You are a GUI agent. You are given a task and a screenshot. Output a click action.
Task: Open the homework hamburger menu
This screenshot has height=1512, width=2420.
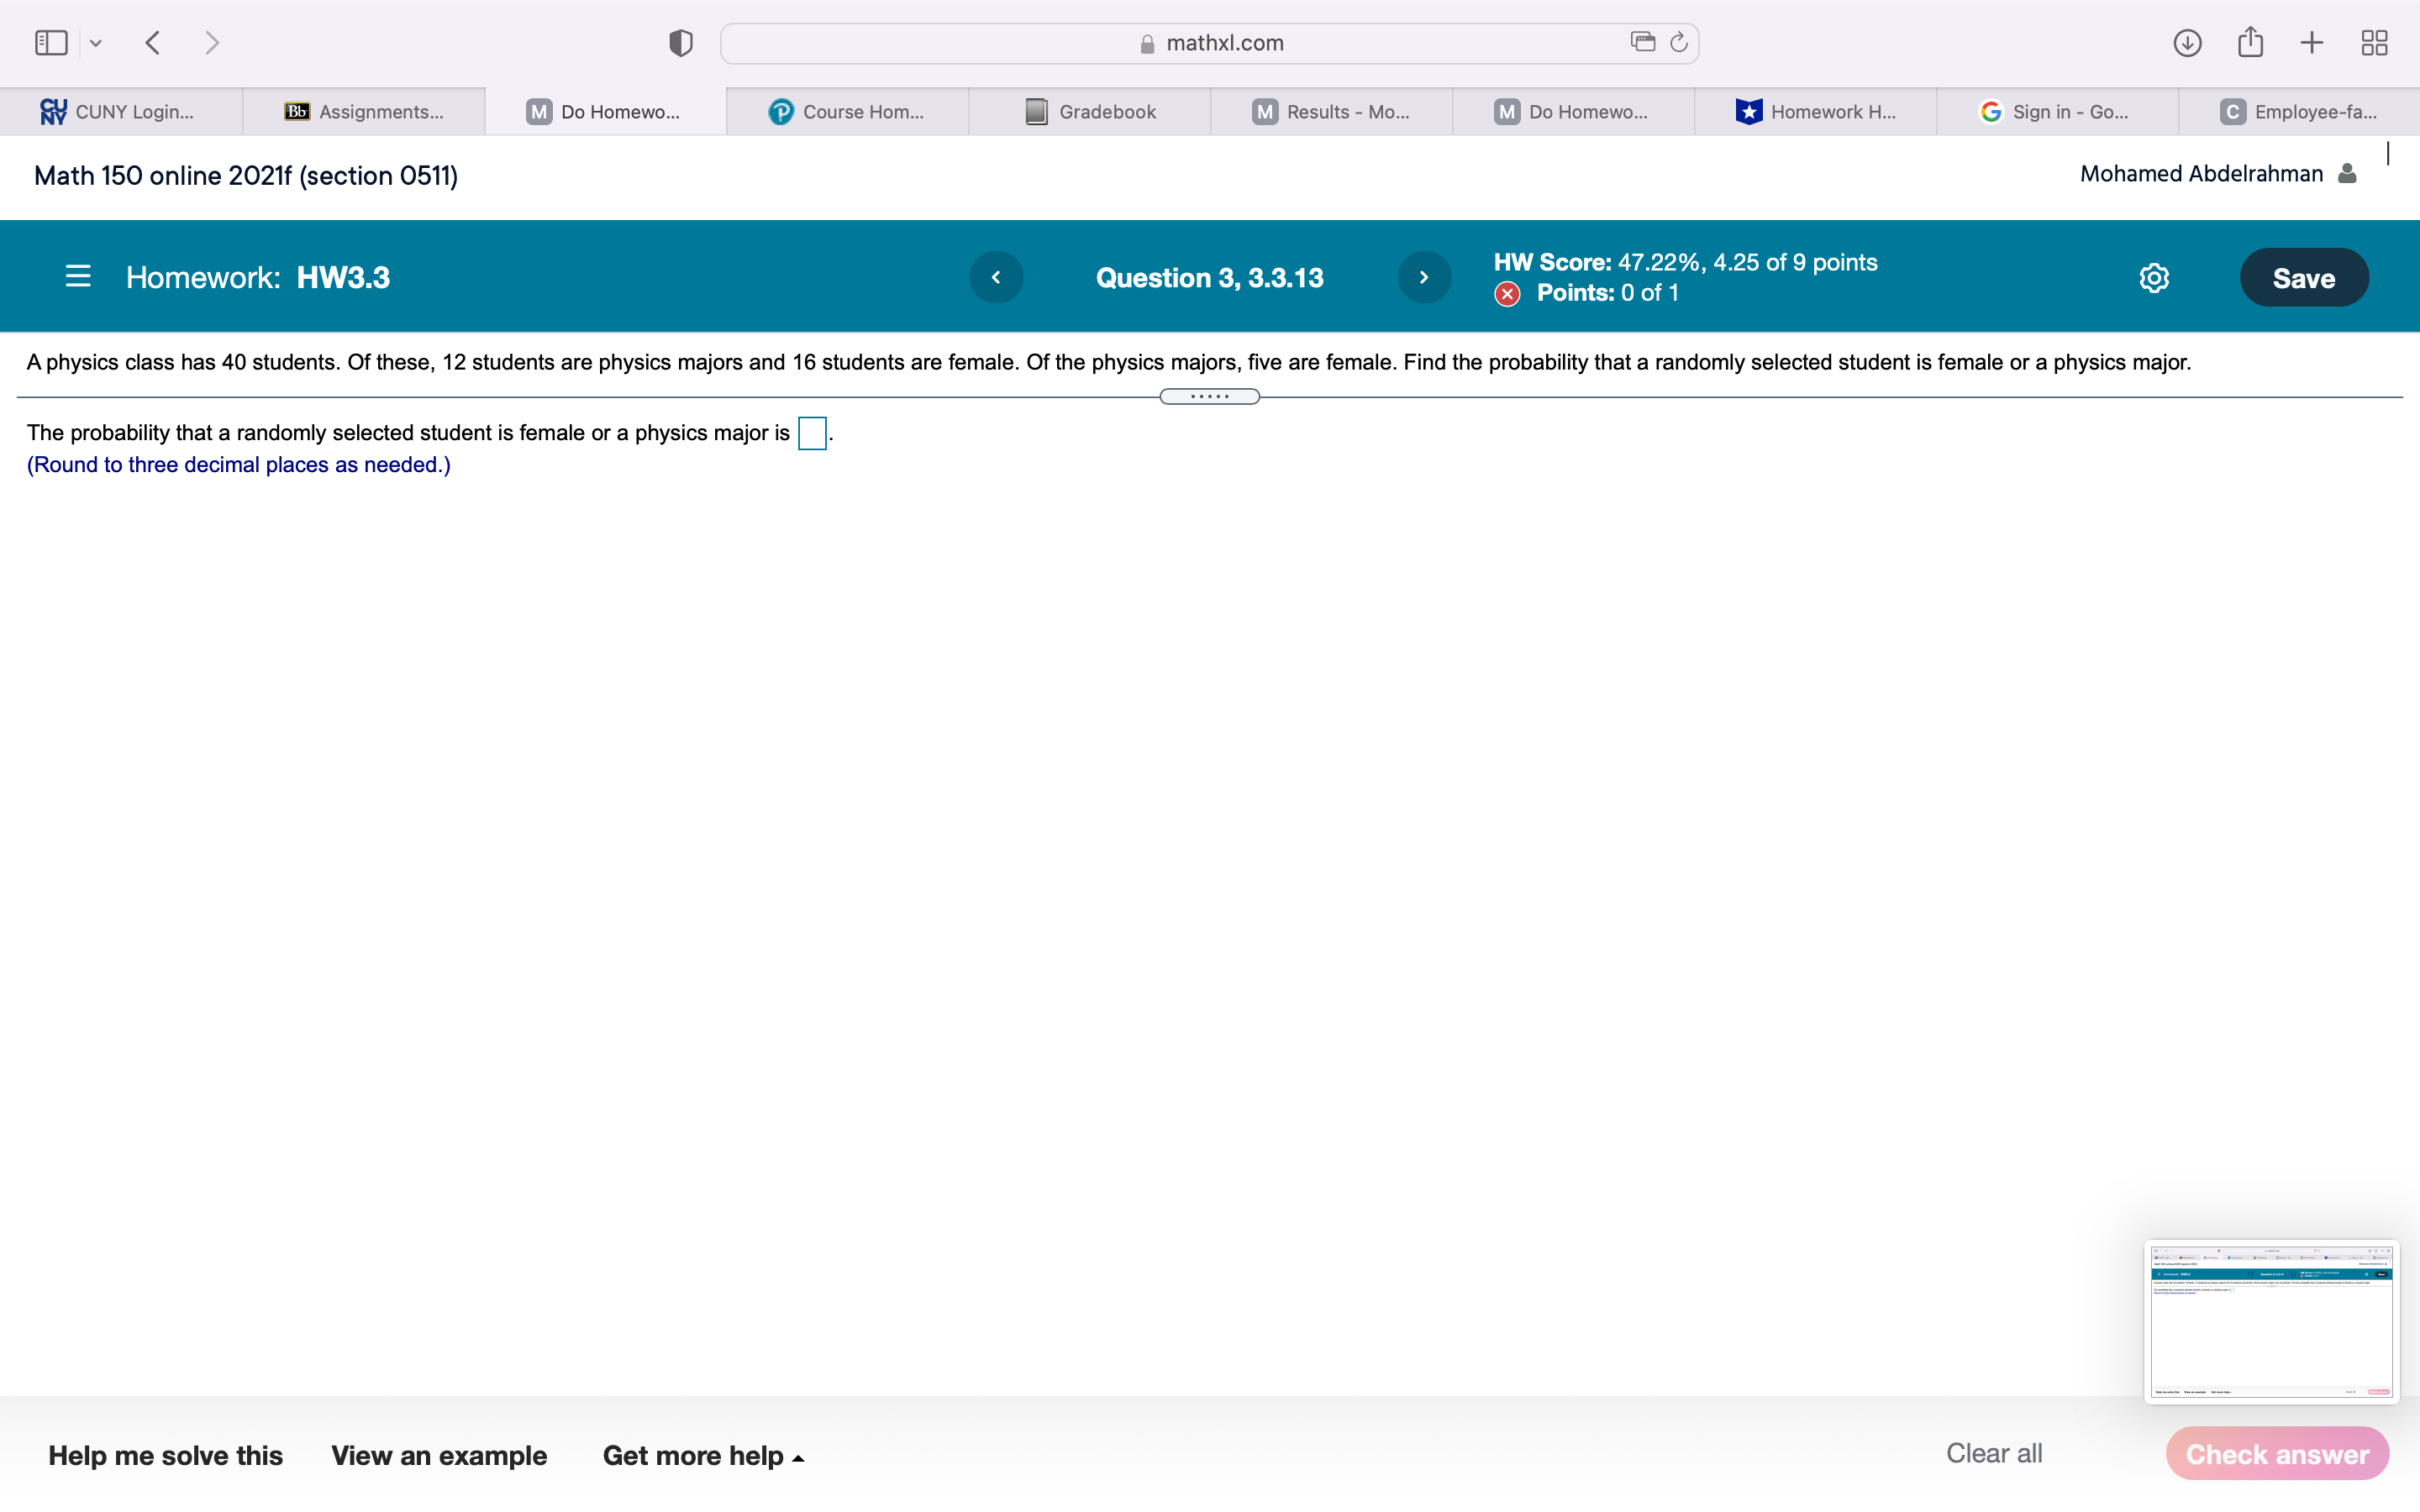pyautogui.click(x=78, y=277)
